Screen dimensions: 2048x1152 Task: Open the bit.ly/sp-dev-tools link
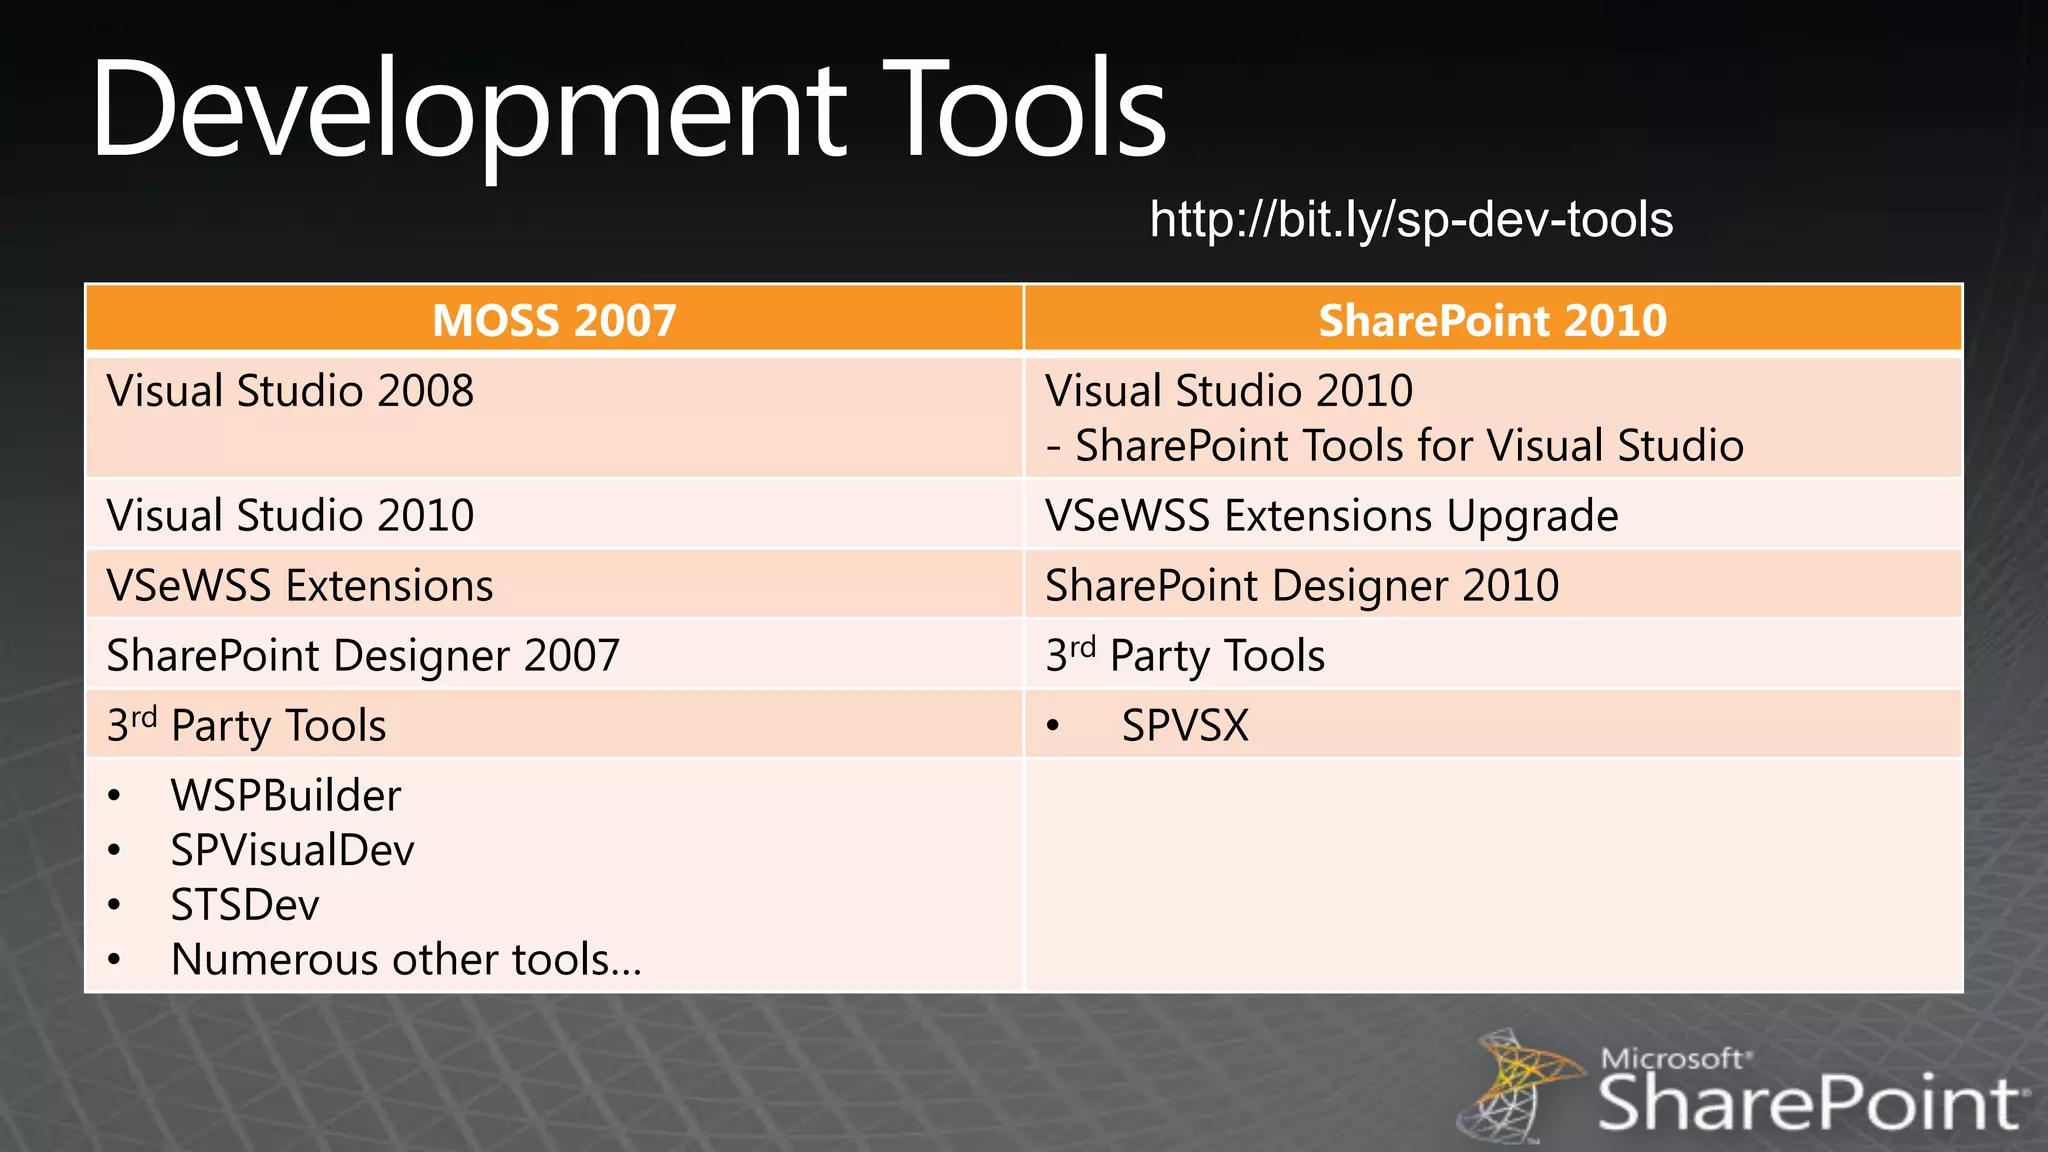(1411, 219)
